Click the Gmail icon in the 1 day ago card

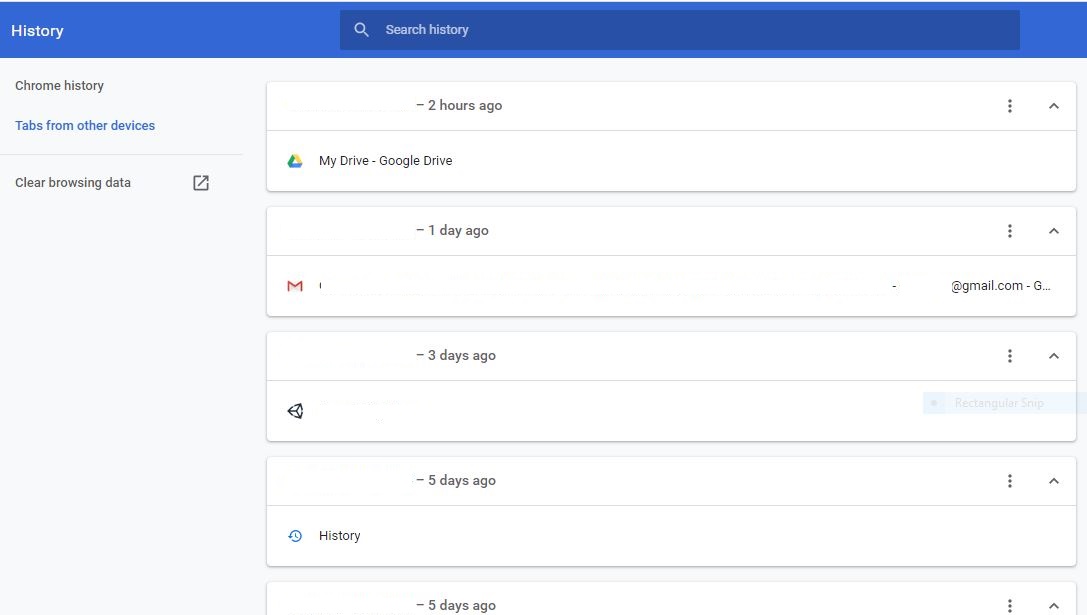pos(294,286)
